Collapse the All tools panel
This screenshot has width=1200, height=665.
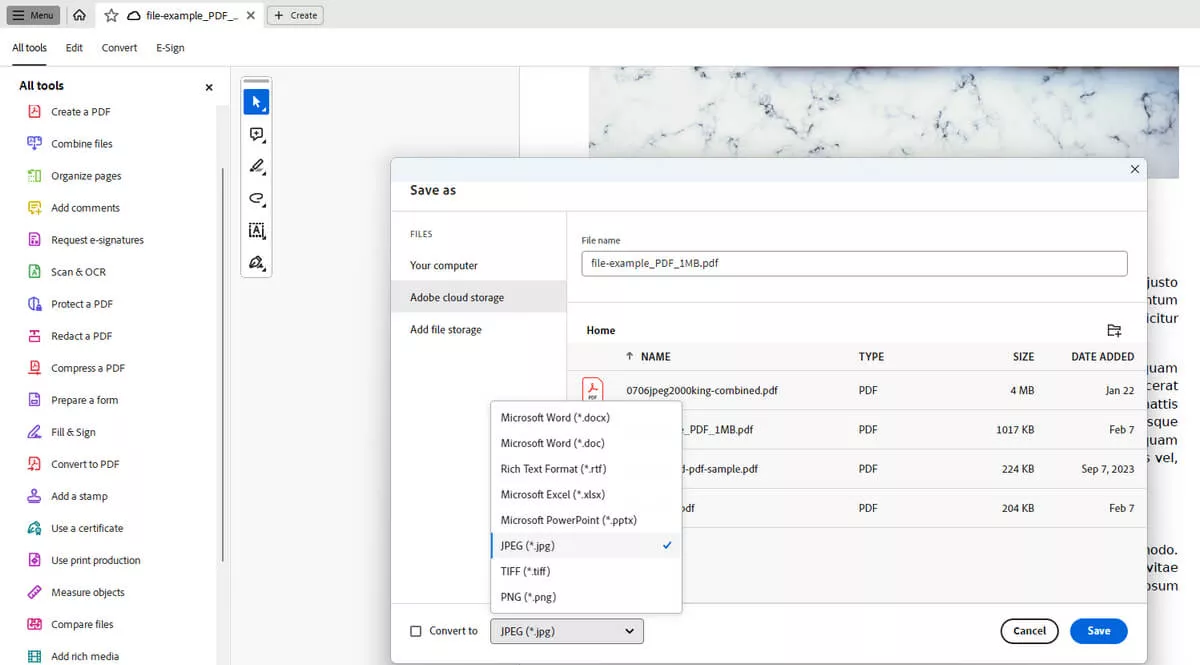pyautogui.click(x=208, y=87)
